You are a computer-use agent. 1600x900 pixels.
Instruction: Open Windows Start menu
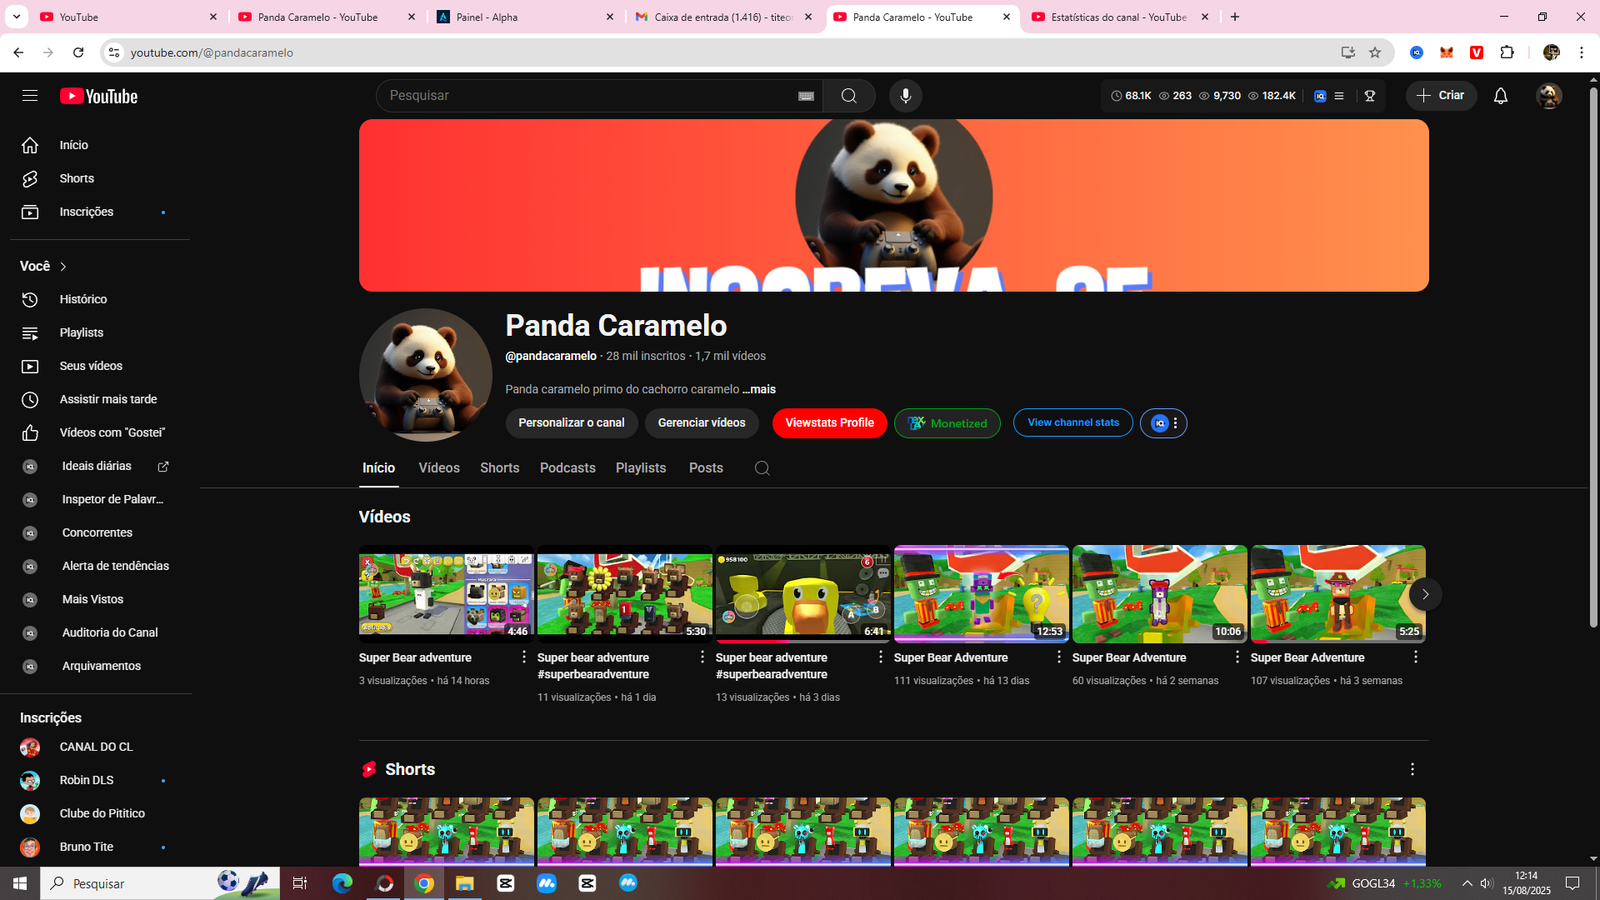click(19, 883)
